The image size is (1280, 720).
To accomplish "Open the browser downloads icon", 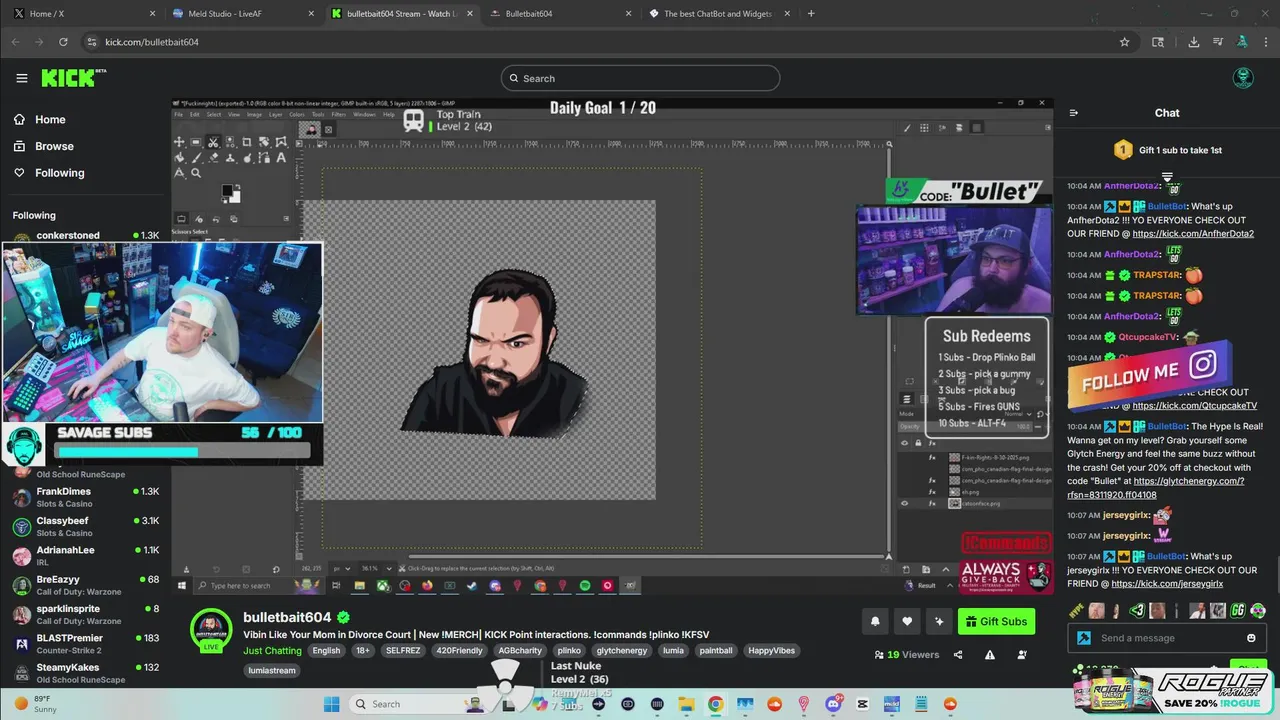I will coord(1194,42).
